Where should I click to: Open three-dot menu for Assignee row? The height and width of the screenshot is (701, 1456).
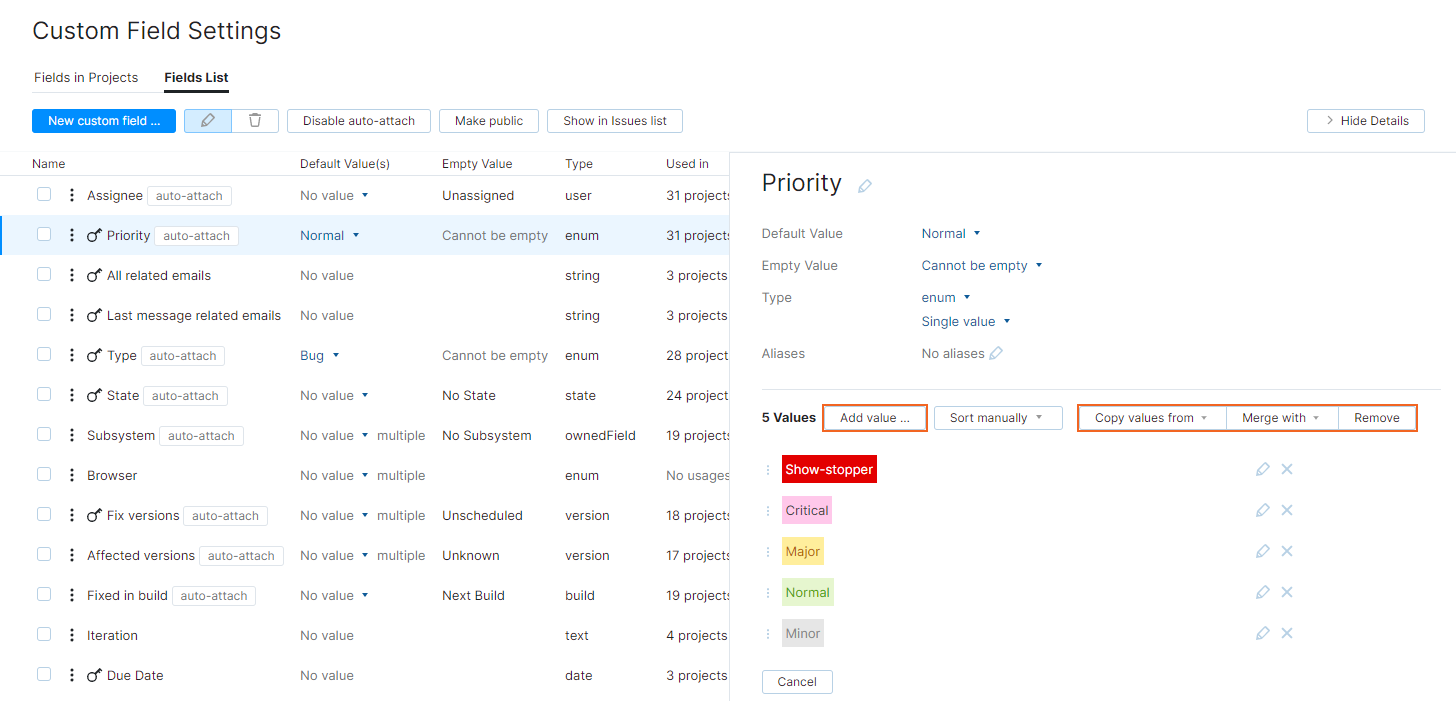(71, 195)
